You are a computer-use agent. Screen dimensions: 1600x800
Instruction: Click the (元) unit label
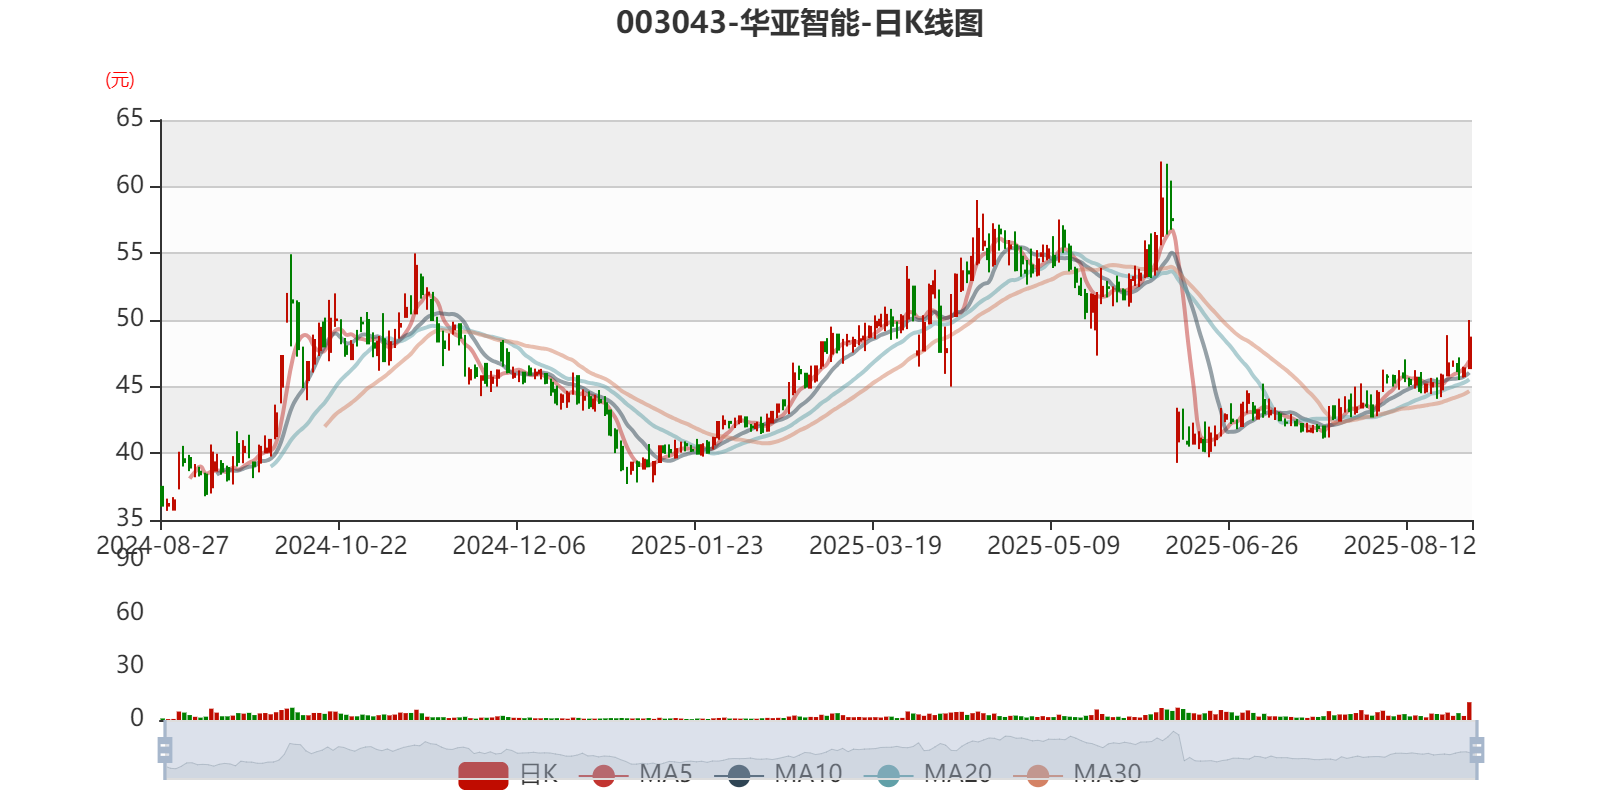coord(120,80)
